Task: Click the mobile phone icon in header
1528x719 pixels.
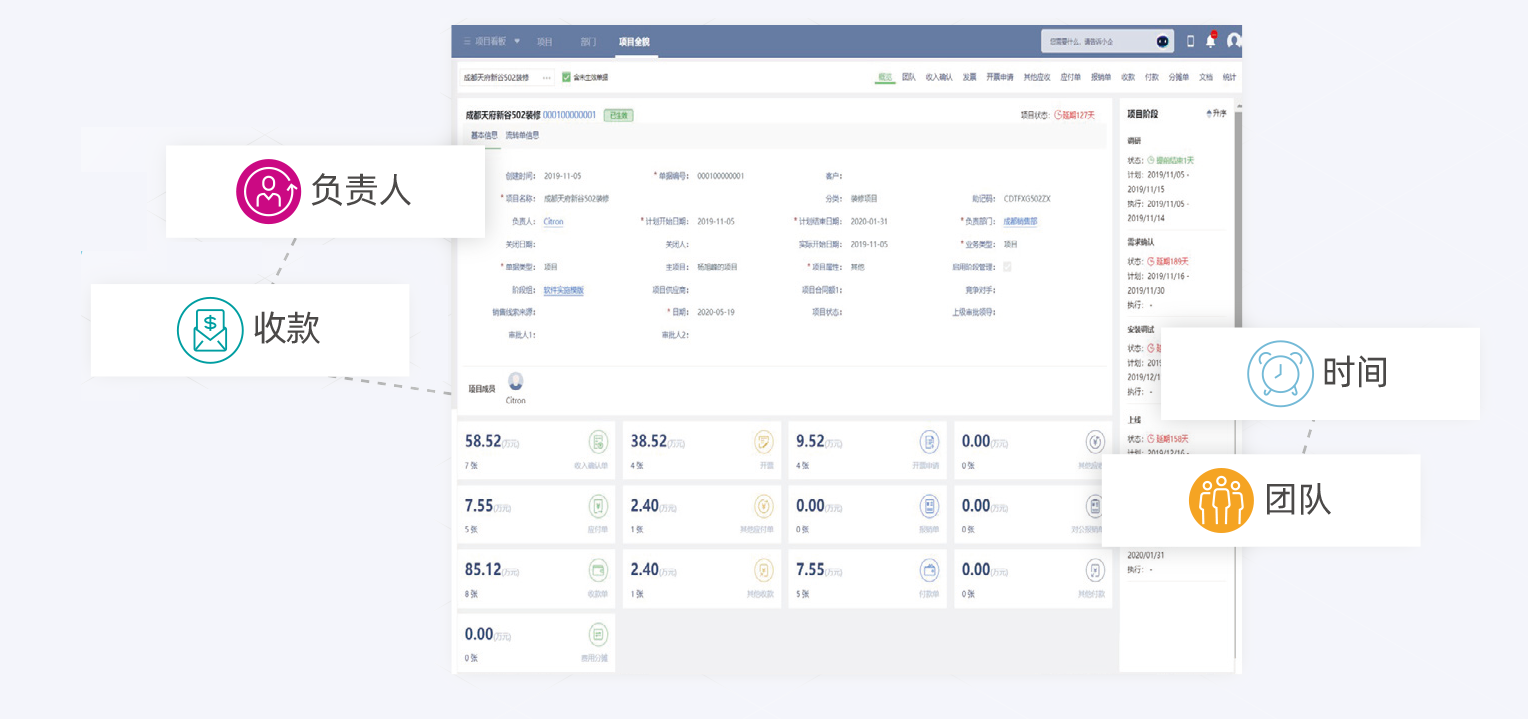Action: coord(1190,41)
